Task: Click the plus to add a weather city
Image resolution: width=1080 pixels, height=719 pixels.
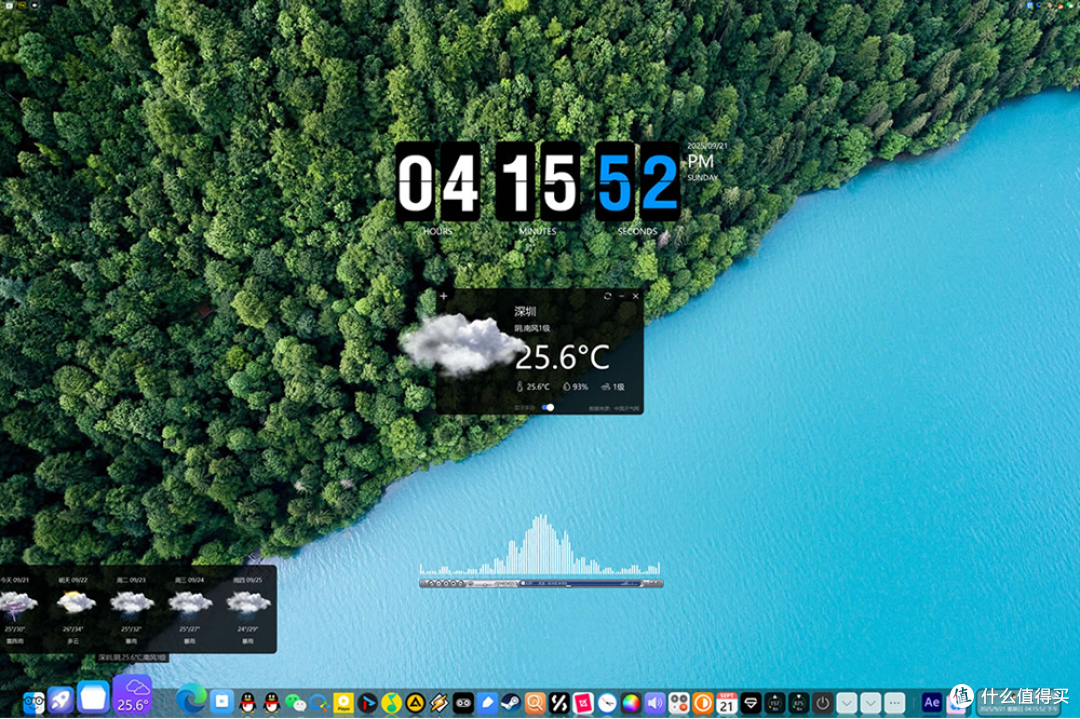Action: 444,296
